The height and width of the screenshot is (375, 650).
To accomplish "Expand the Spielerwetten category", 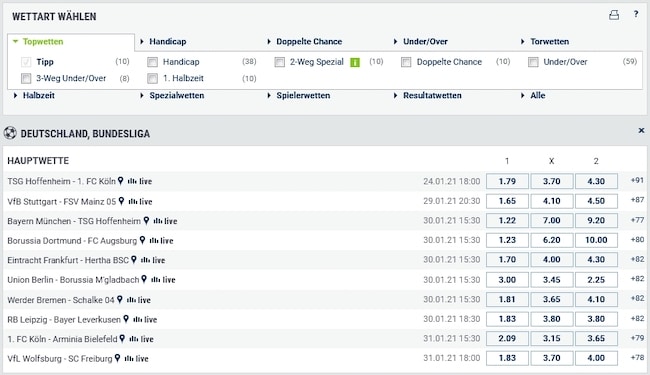I will (x=299, y=95).
